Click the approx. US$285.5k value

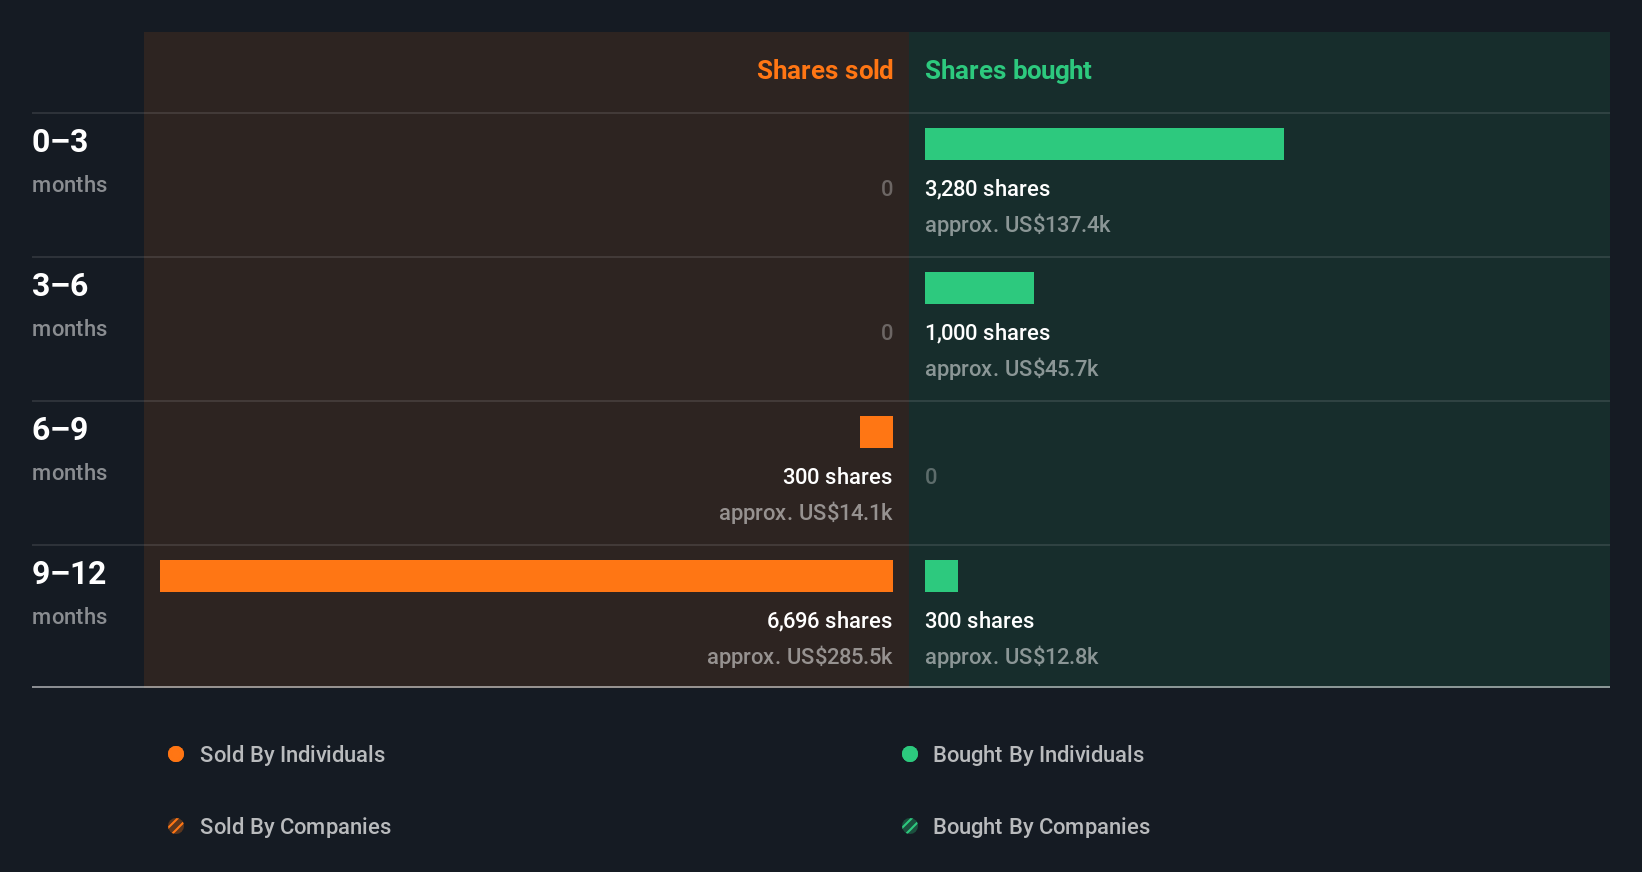(x=799, y=657)
